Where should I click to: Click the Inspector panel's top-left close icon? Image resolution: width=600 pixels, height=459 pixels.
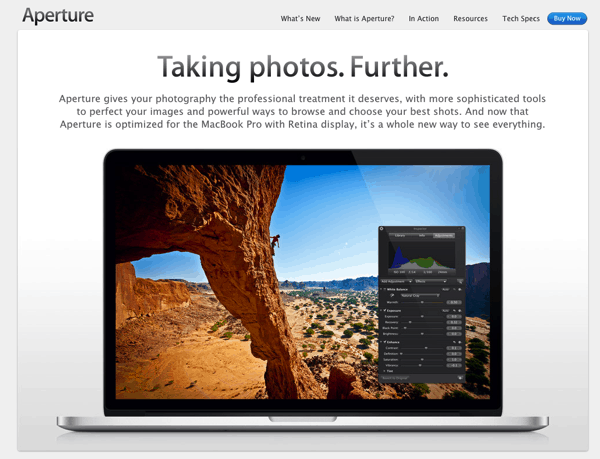(x=382, y=229)
